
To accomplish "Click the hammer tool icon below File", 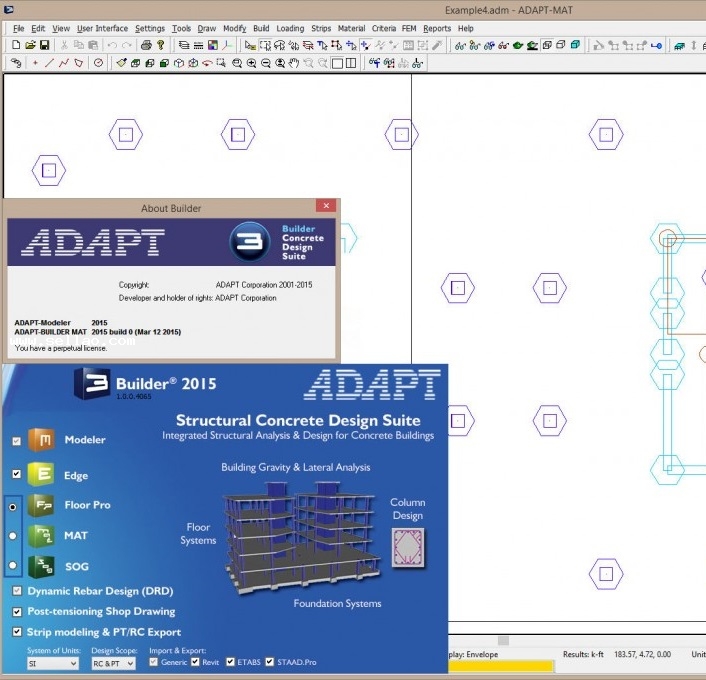I will tap(16, 63).
